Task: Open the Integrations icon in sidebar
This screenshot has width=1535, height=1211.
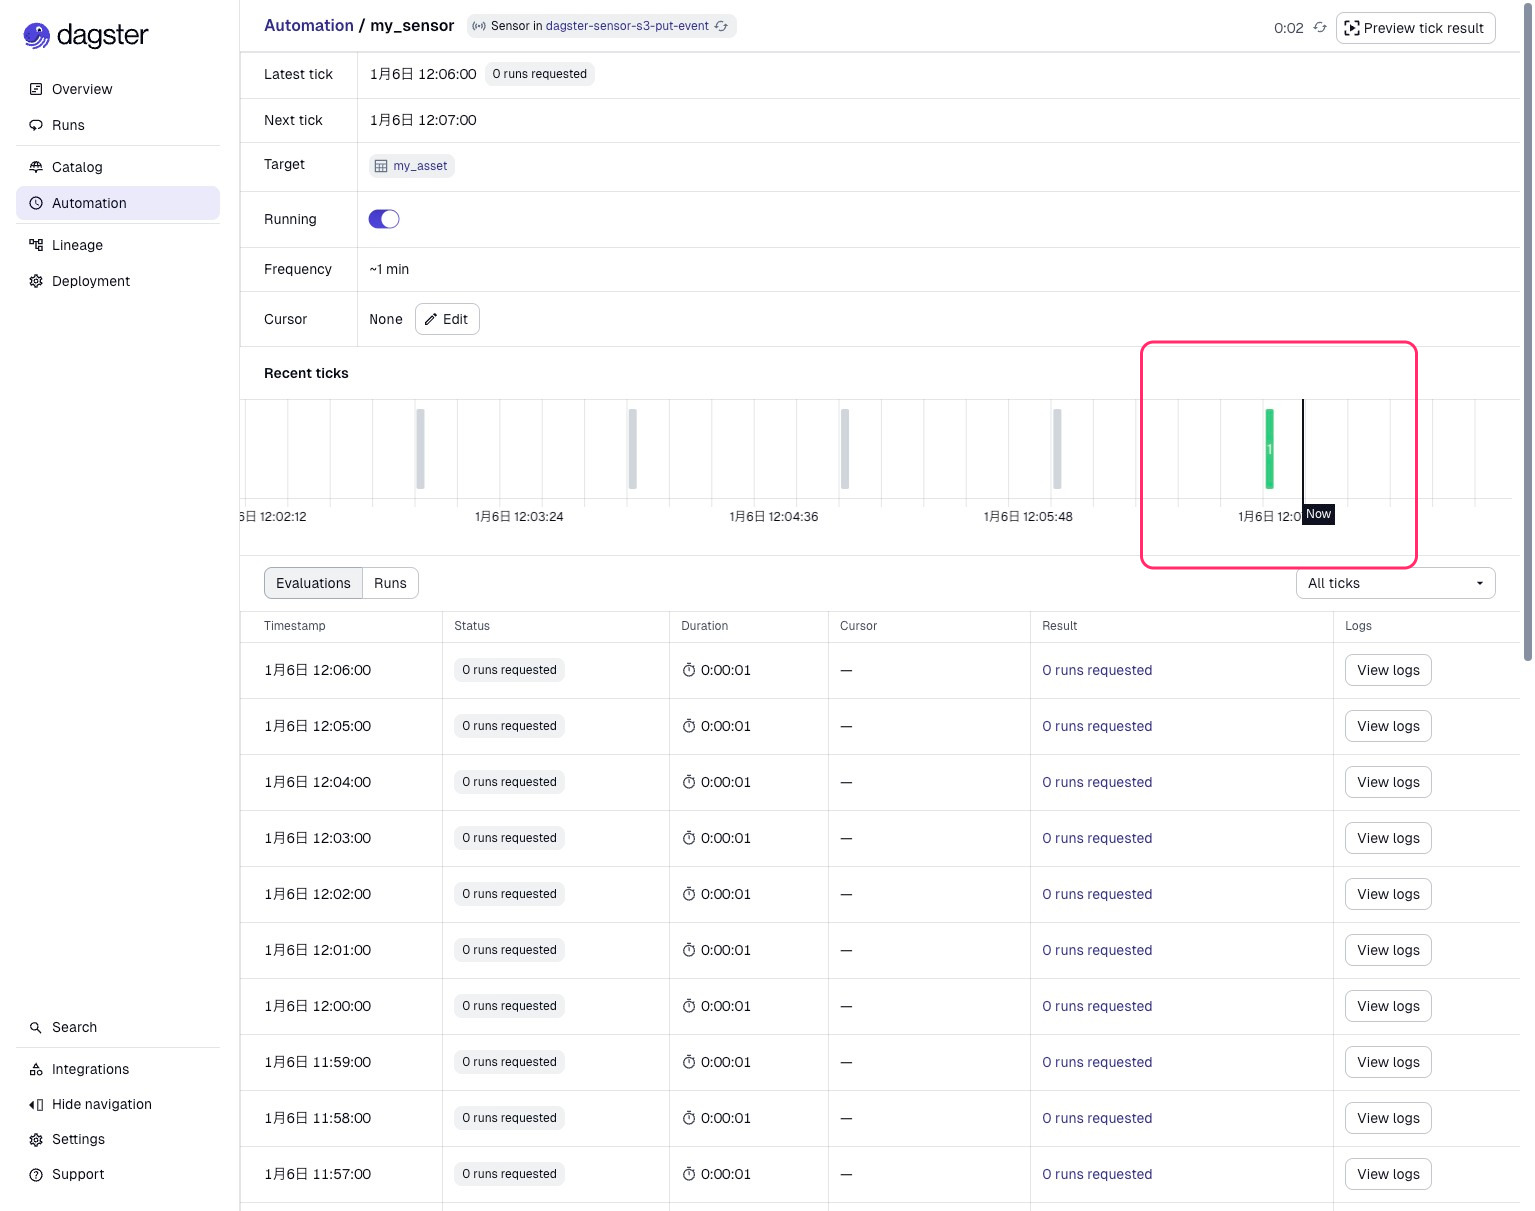Action: pos(36,1069)
